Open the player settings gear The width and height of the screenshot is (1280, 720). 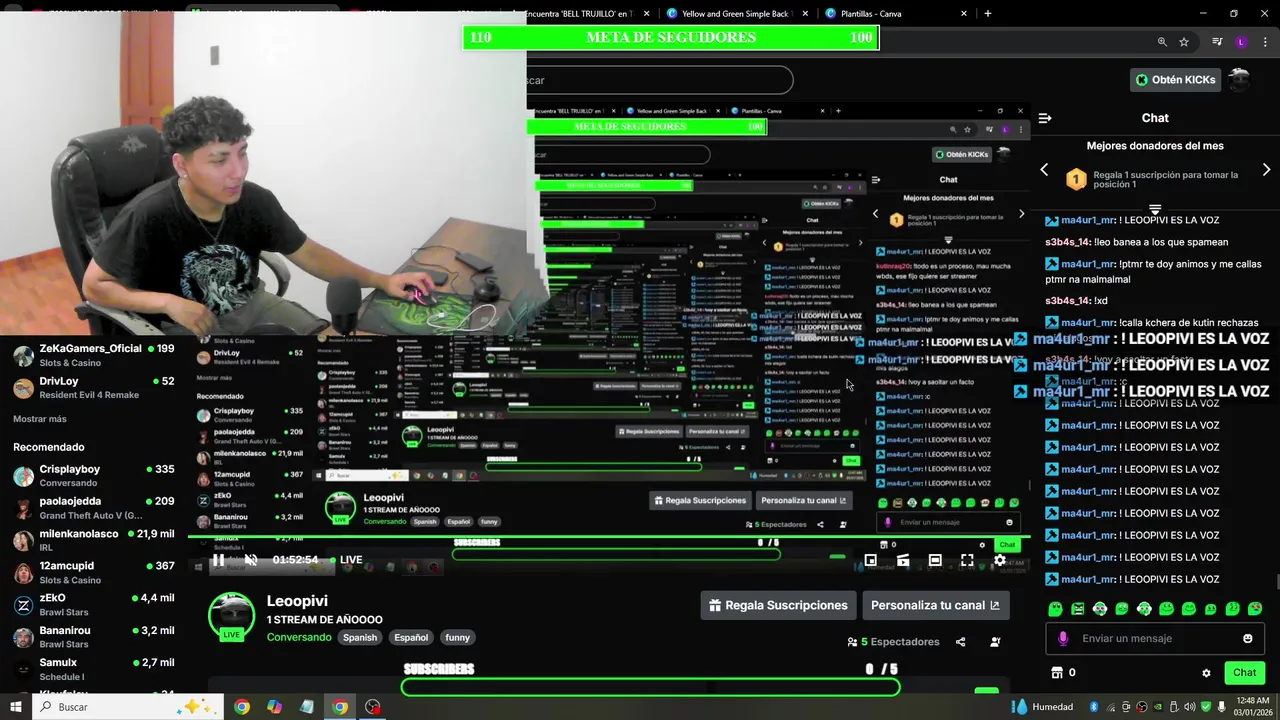(999, 561)
